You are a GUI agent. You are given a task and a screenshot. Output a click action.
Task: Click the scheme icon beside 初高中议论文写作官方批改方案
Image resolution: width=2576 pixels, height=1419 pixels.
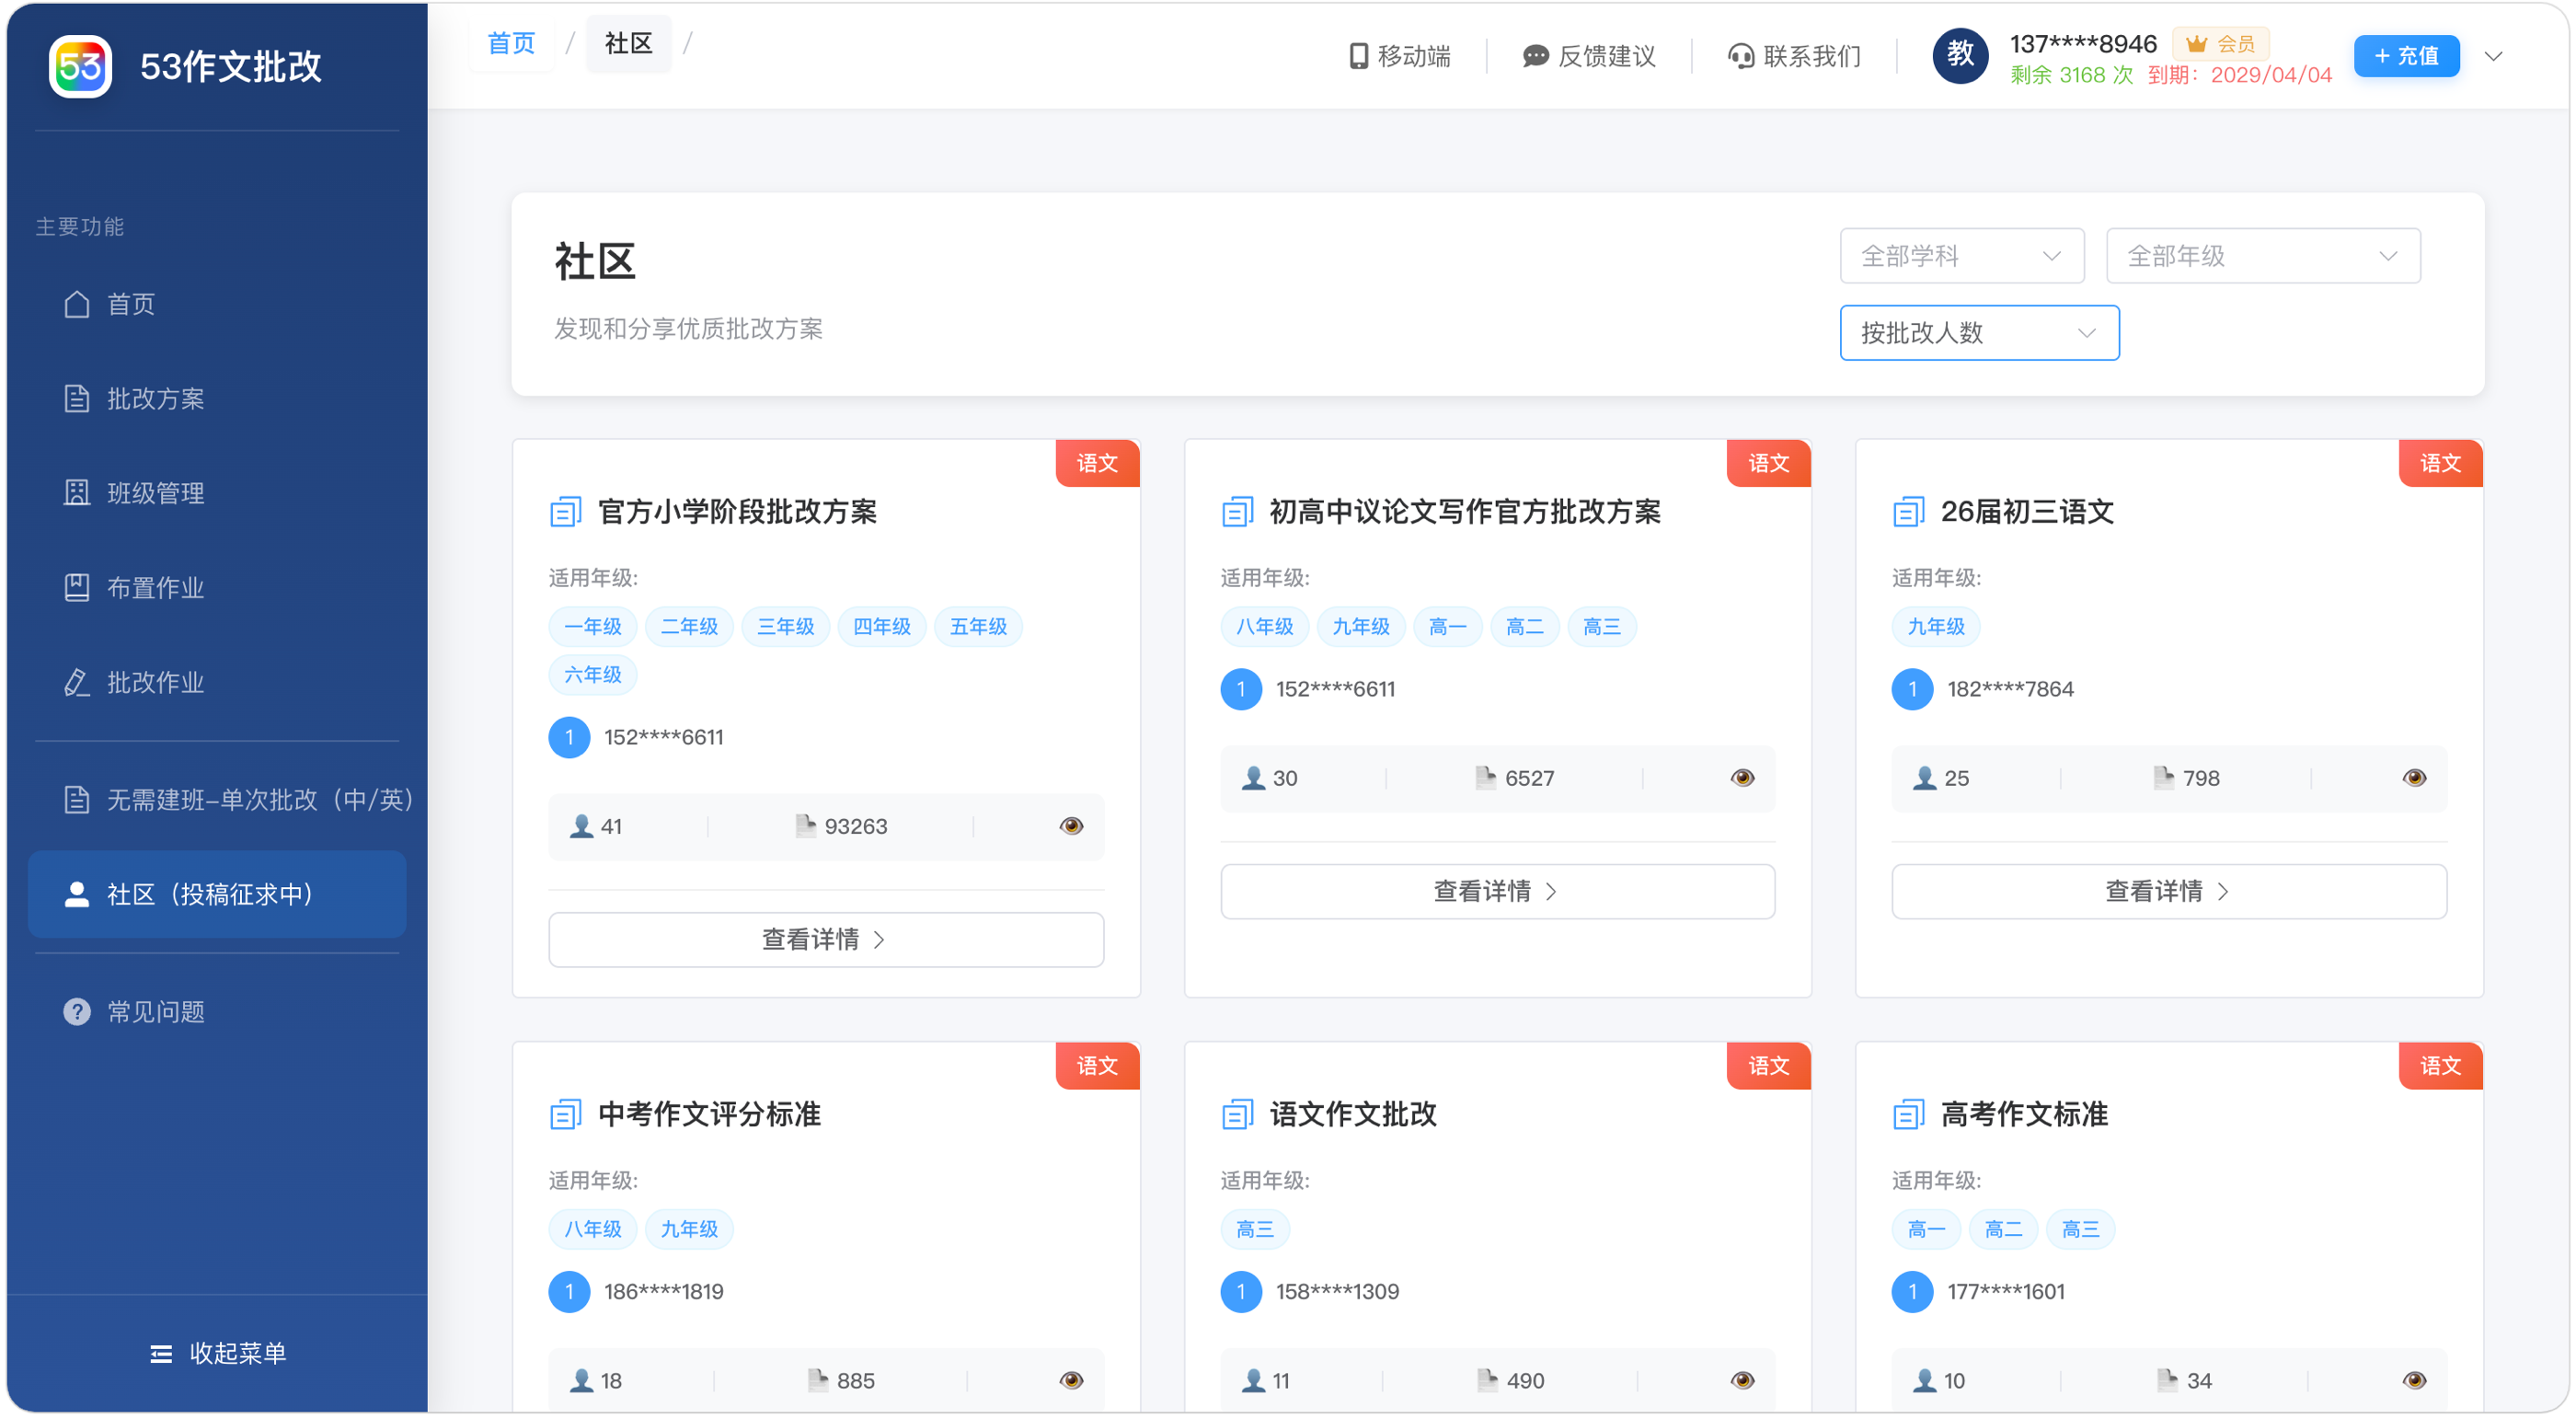click(1237, 512)
